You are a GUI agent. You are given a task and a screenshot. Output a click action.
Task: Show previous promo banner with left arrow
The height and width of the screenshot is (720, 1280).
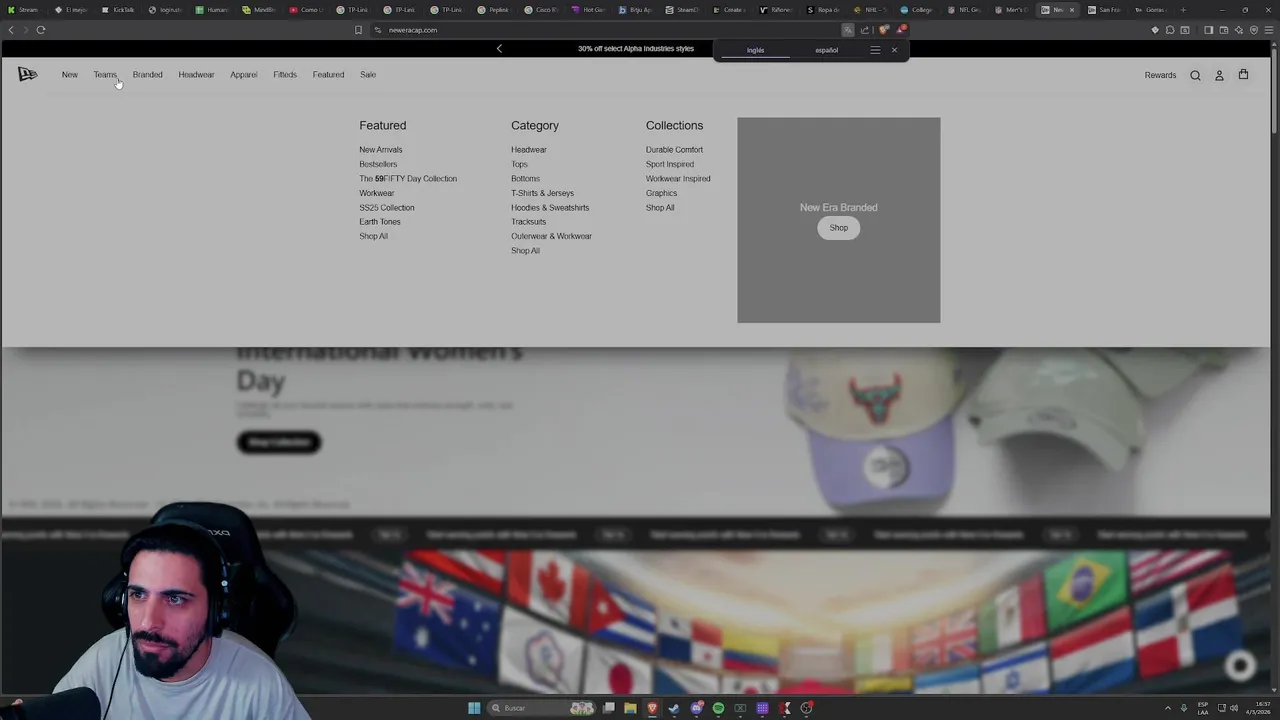coord(499,48)
